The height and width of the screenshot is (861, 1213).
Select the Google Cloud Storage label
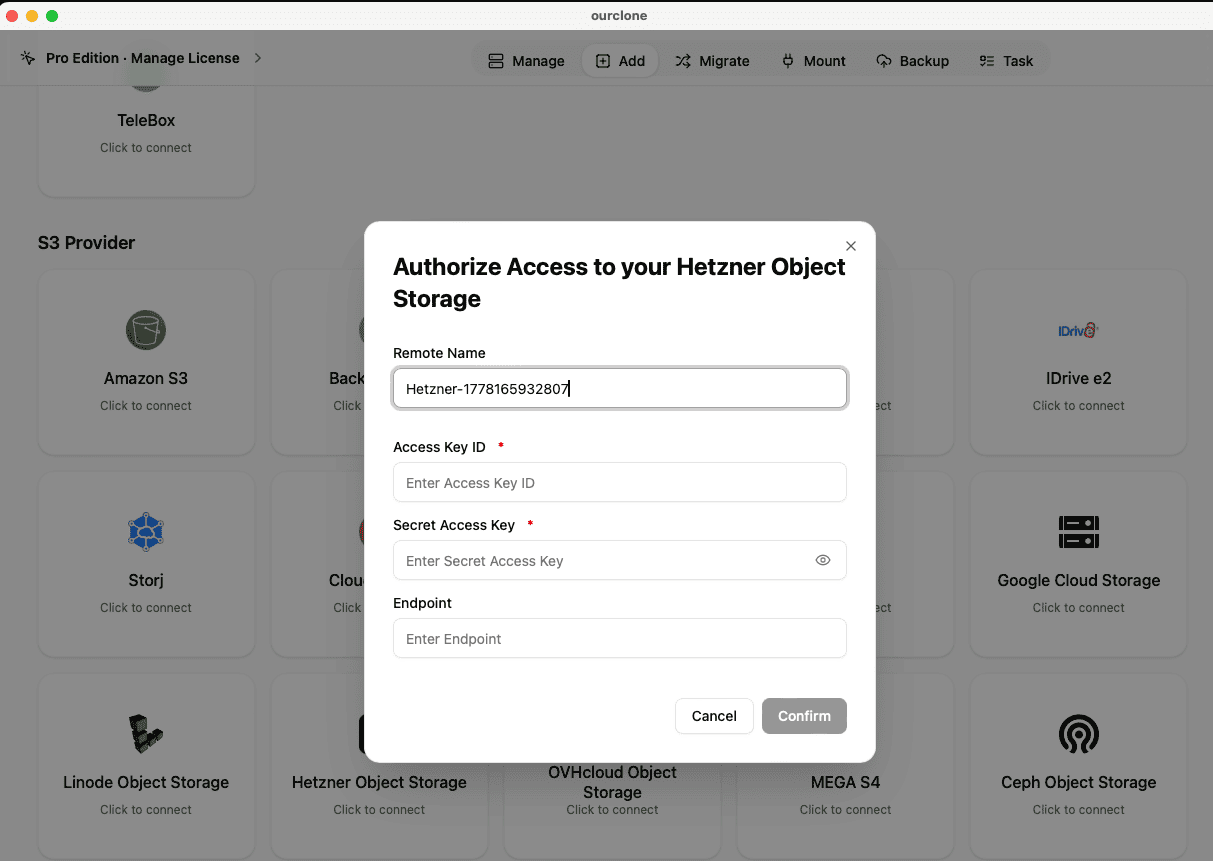pyautogui.click(x=1079, y=580)
